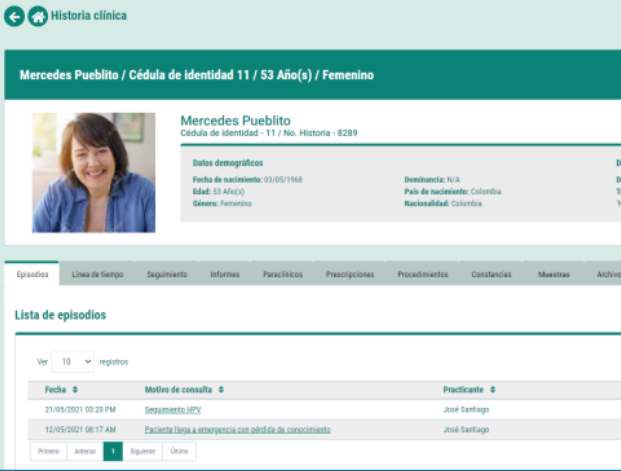Click the Historia clínica page title

coord(89,16)
